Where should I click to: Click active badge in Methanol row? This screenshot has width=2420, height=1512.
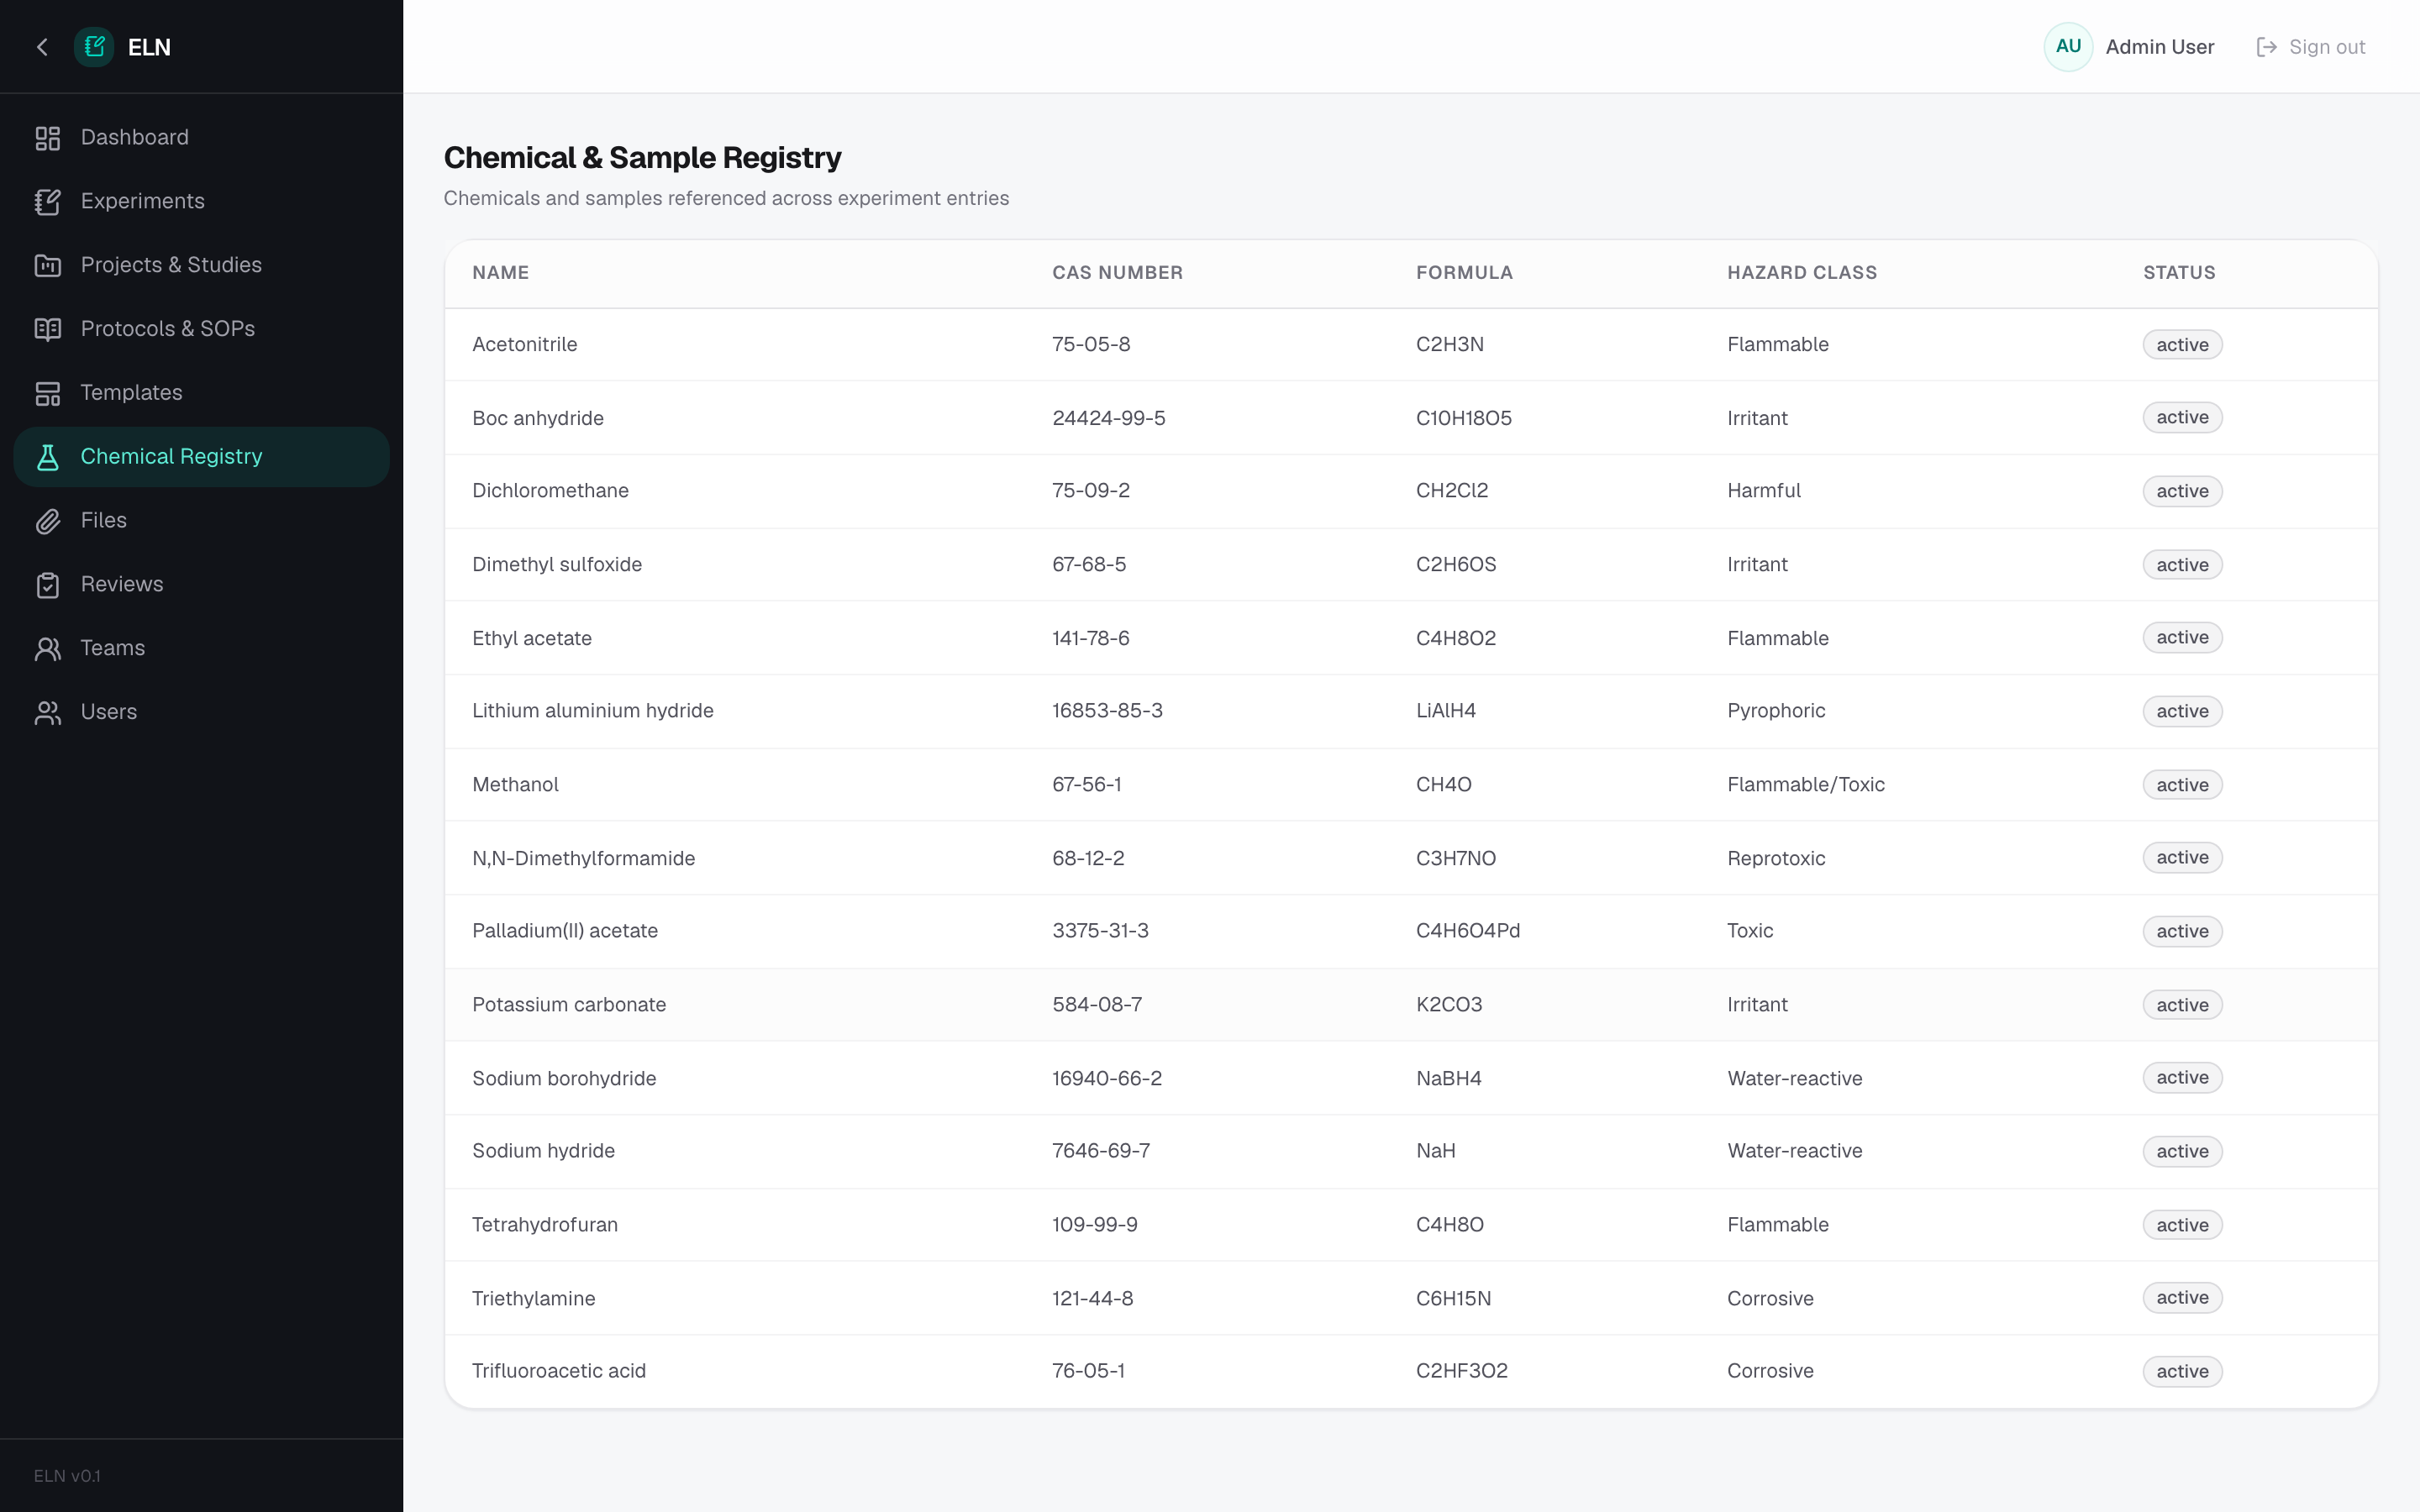tap(2182, 785)
